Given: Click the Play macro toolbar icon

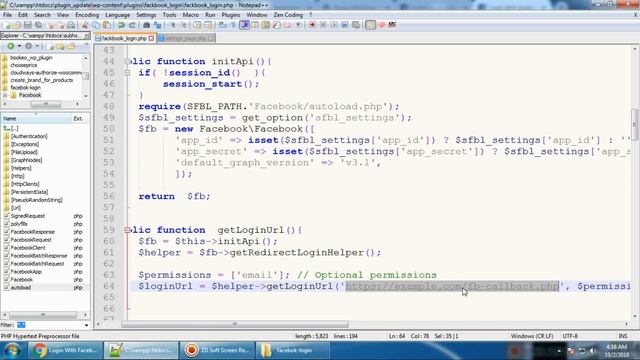Looking at the screenshot, I should (x=334, y=25).
